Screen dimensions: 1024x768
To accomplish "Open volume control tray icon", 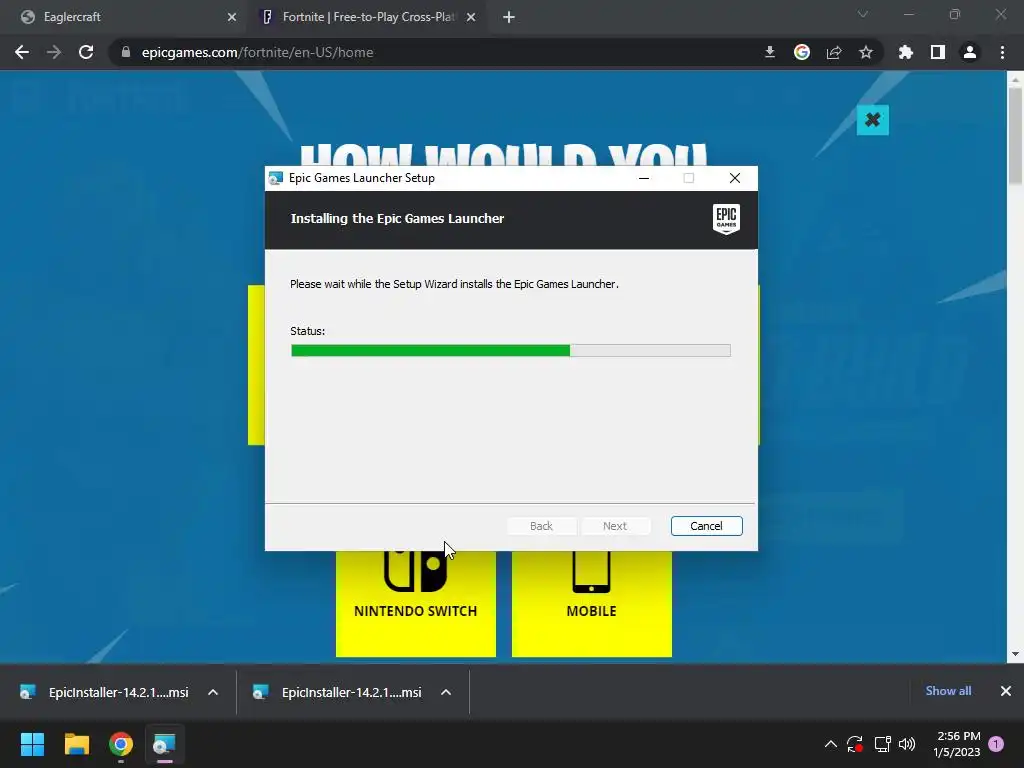I will (x=907, y=744).
